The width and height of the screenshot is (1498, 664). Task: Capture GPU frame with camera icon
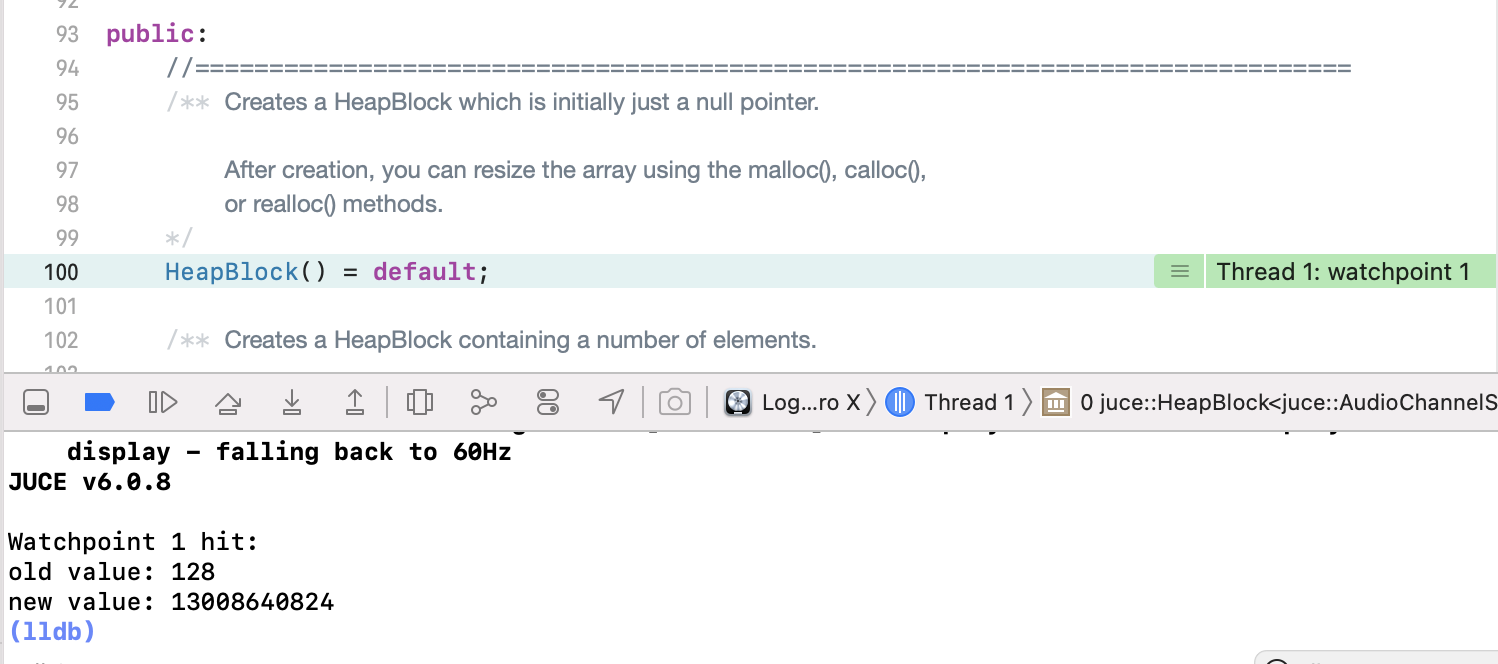(x=675, y=403)
